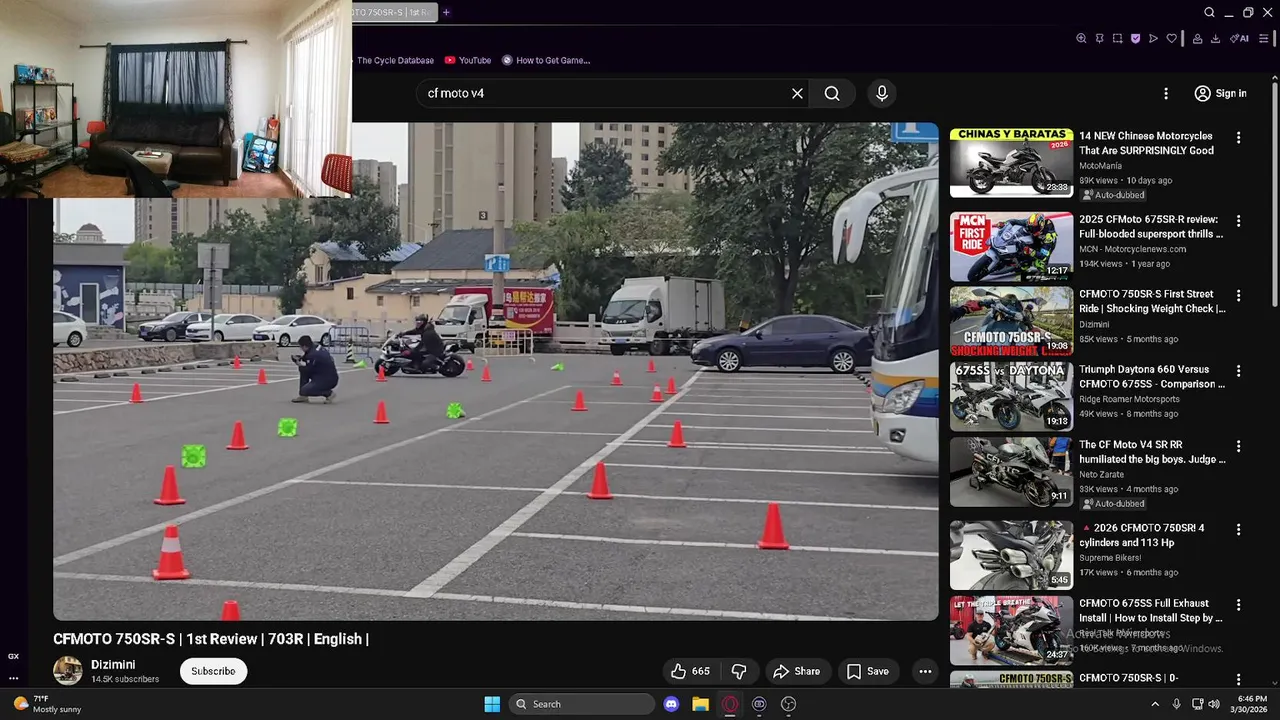Open the browser downloads icon

1215,38
